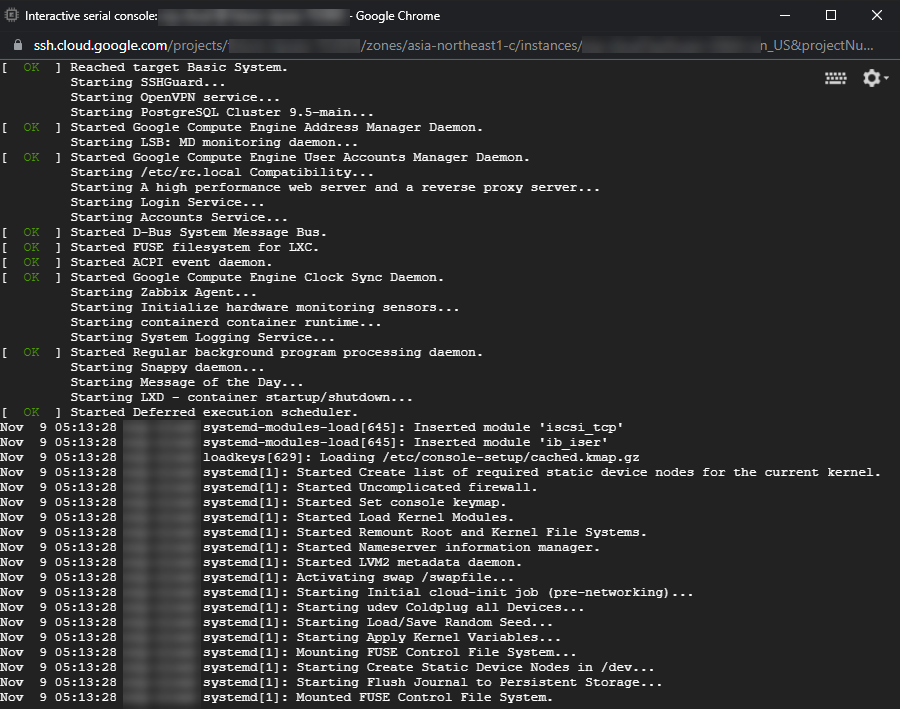Screen dimensions: 900x709
Task: Click 'Started Google Compute Engine Address Manager Daemon.'
Action: 276,127
